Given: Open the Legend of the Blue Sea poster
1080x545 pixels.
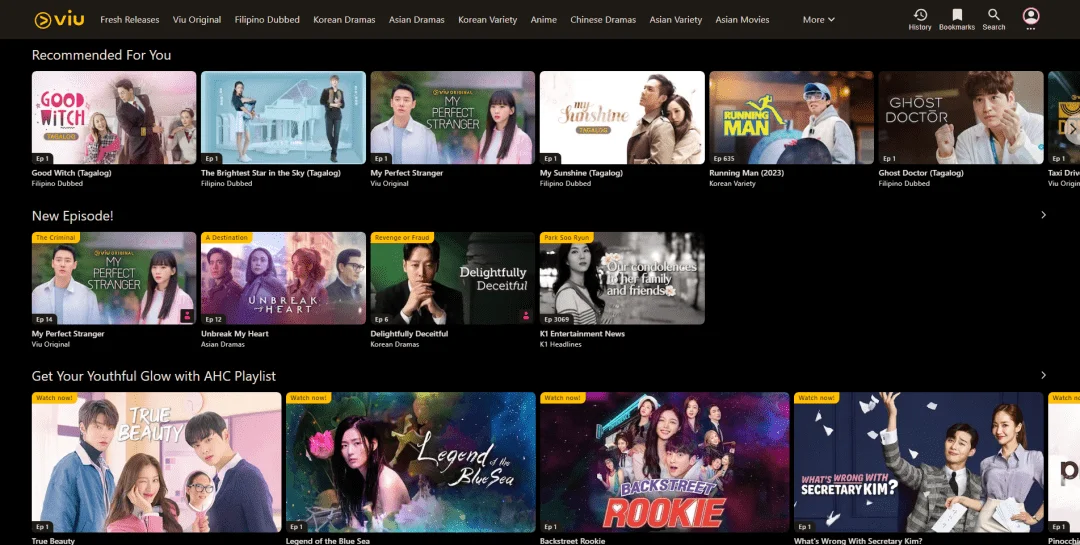Looking at the screenshot, I should click(x=411, y=462).
